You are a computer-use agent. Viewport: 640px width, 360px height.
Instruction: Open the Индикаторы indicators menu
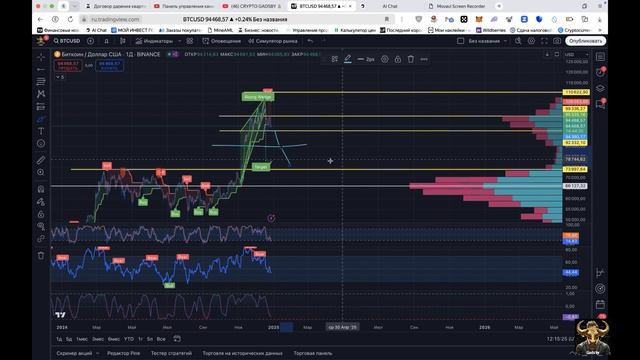(154, 41)
